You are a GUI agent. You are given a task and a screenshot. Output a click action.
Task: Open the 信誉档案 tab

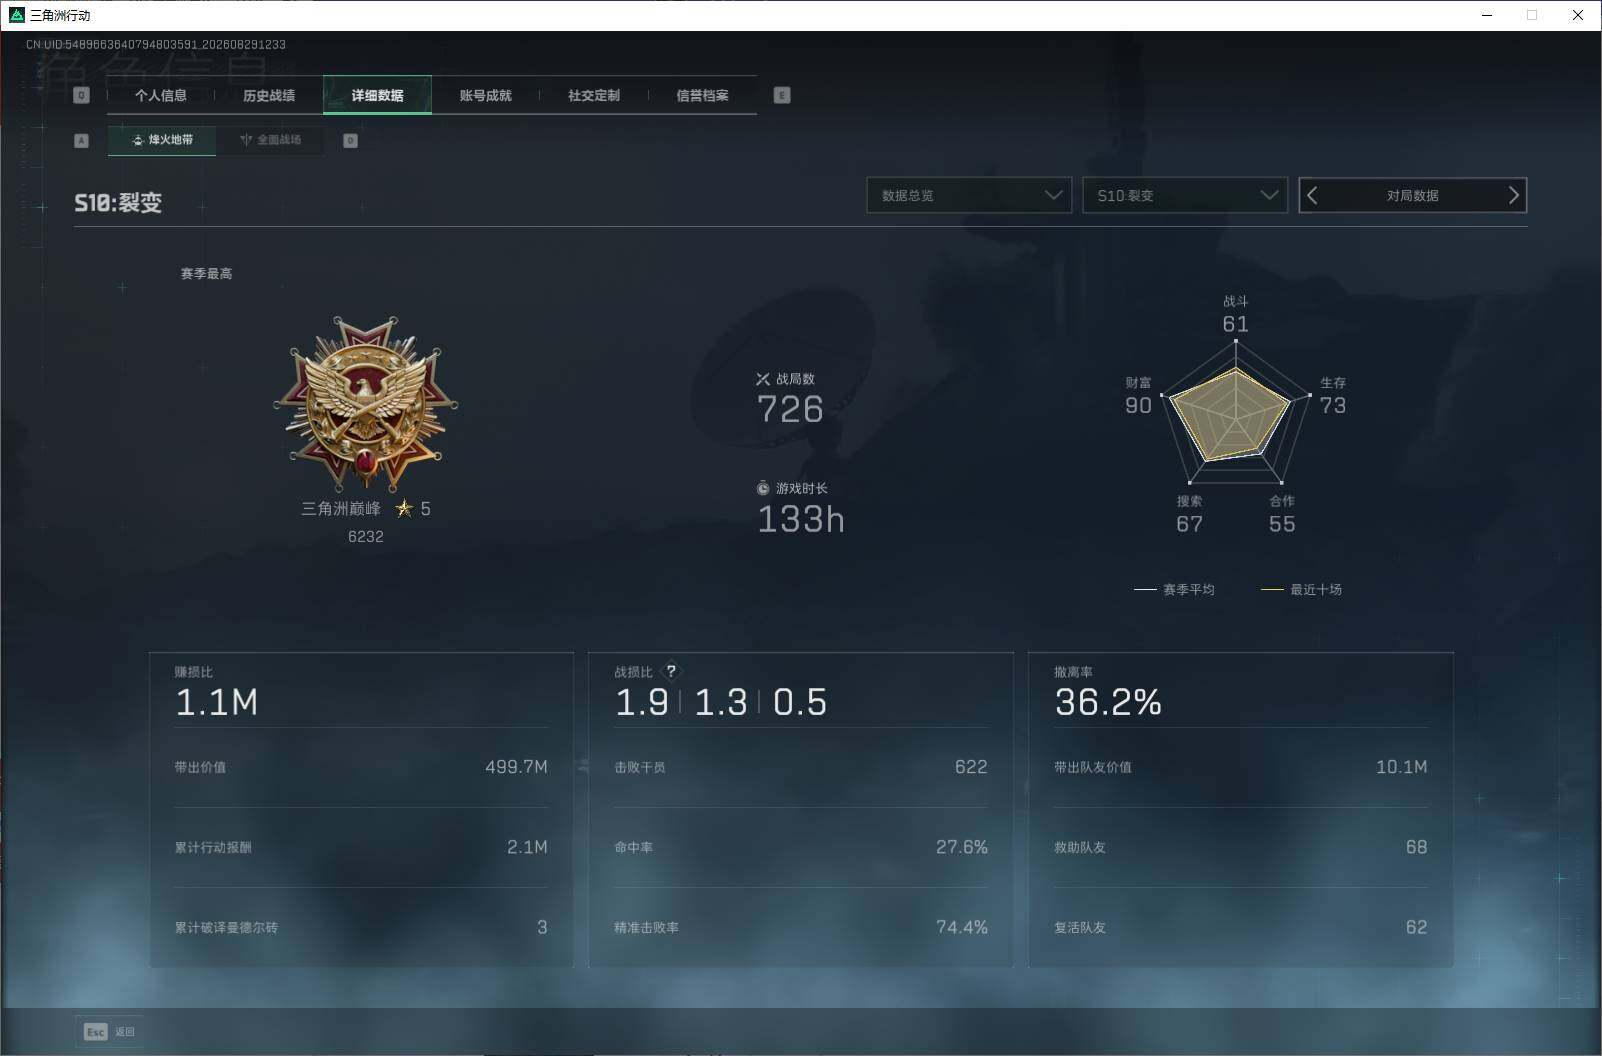click(702, 95)
